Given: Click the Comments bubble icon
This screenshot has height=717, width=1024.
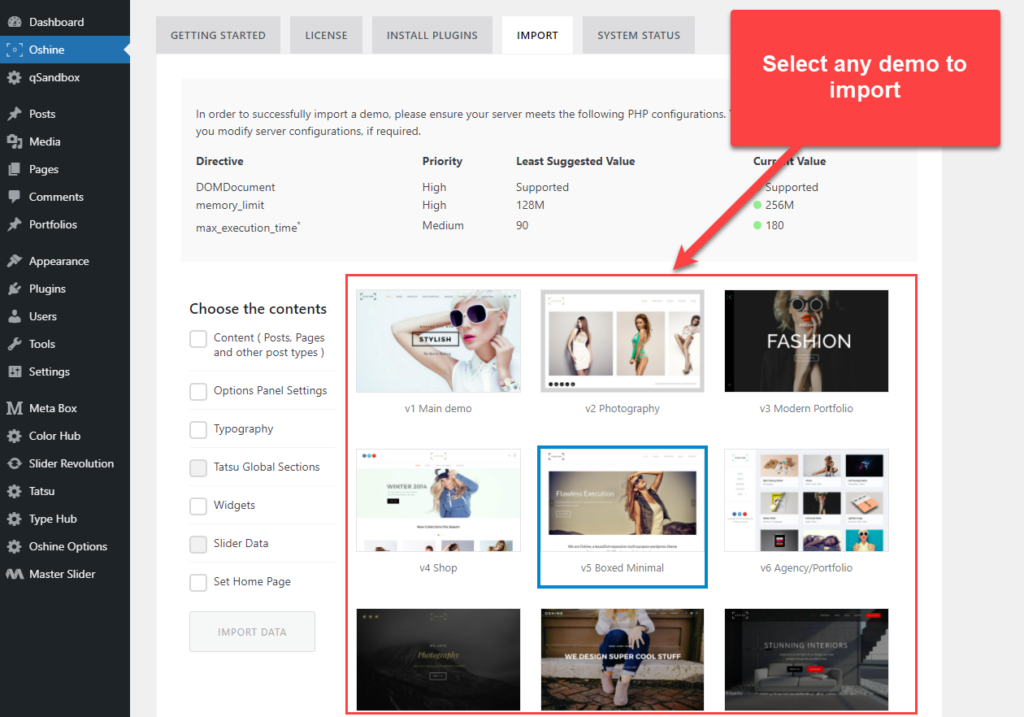Looking at the screenshot, I should 14,197.
